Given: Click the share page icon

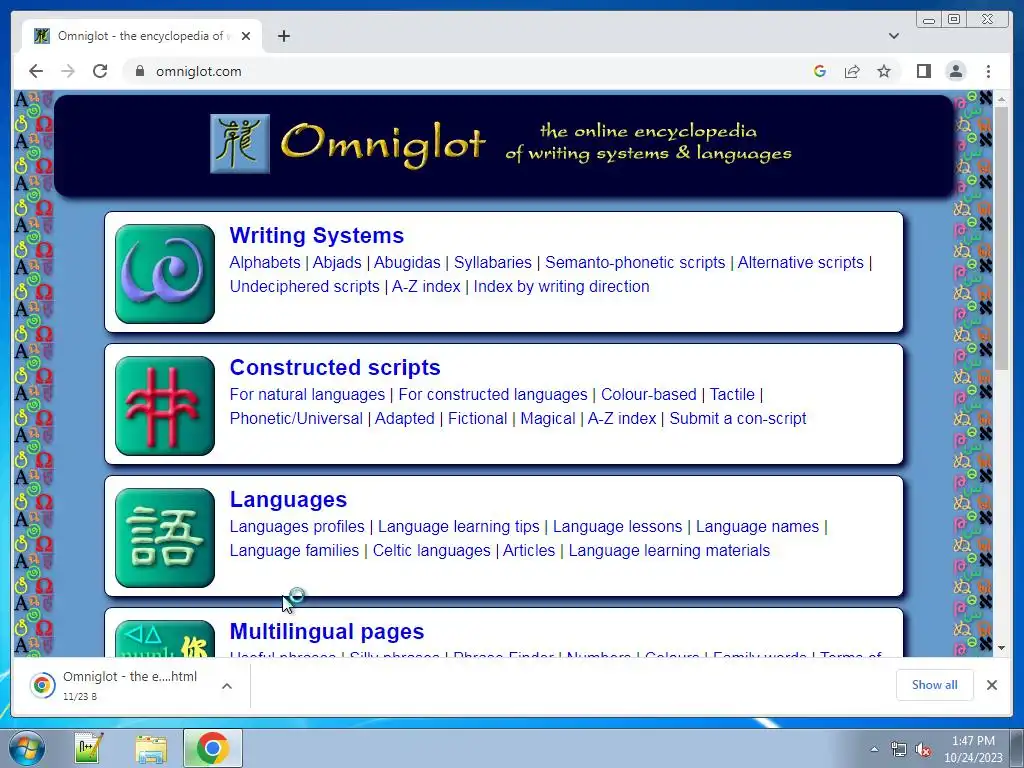Looking at the screenshot, I should click(852, 71).
